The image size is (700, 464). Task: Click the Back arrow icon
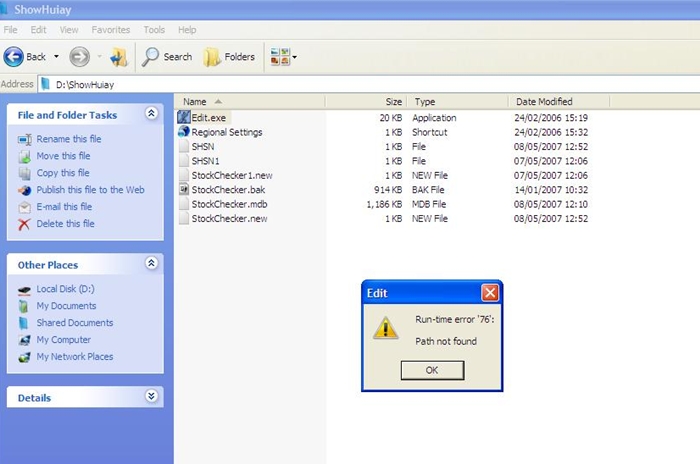[13, 57]
